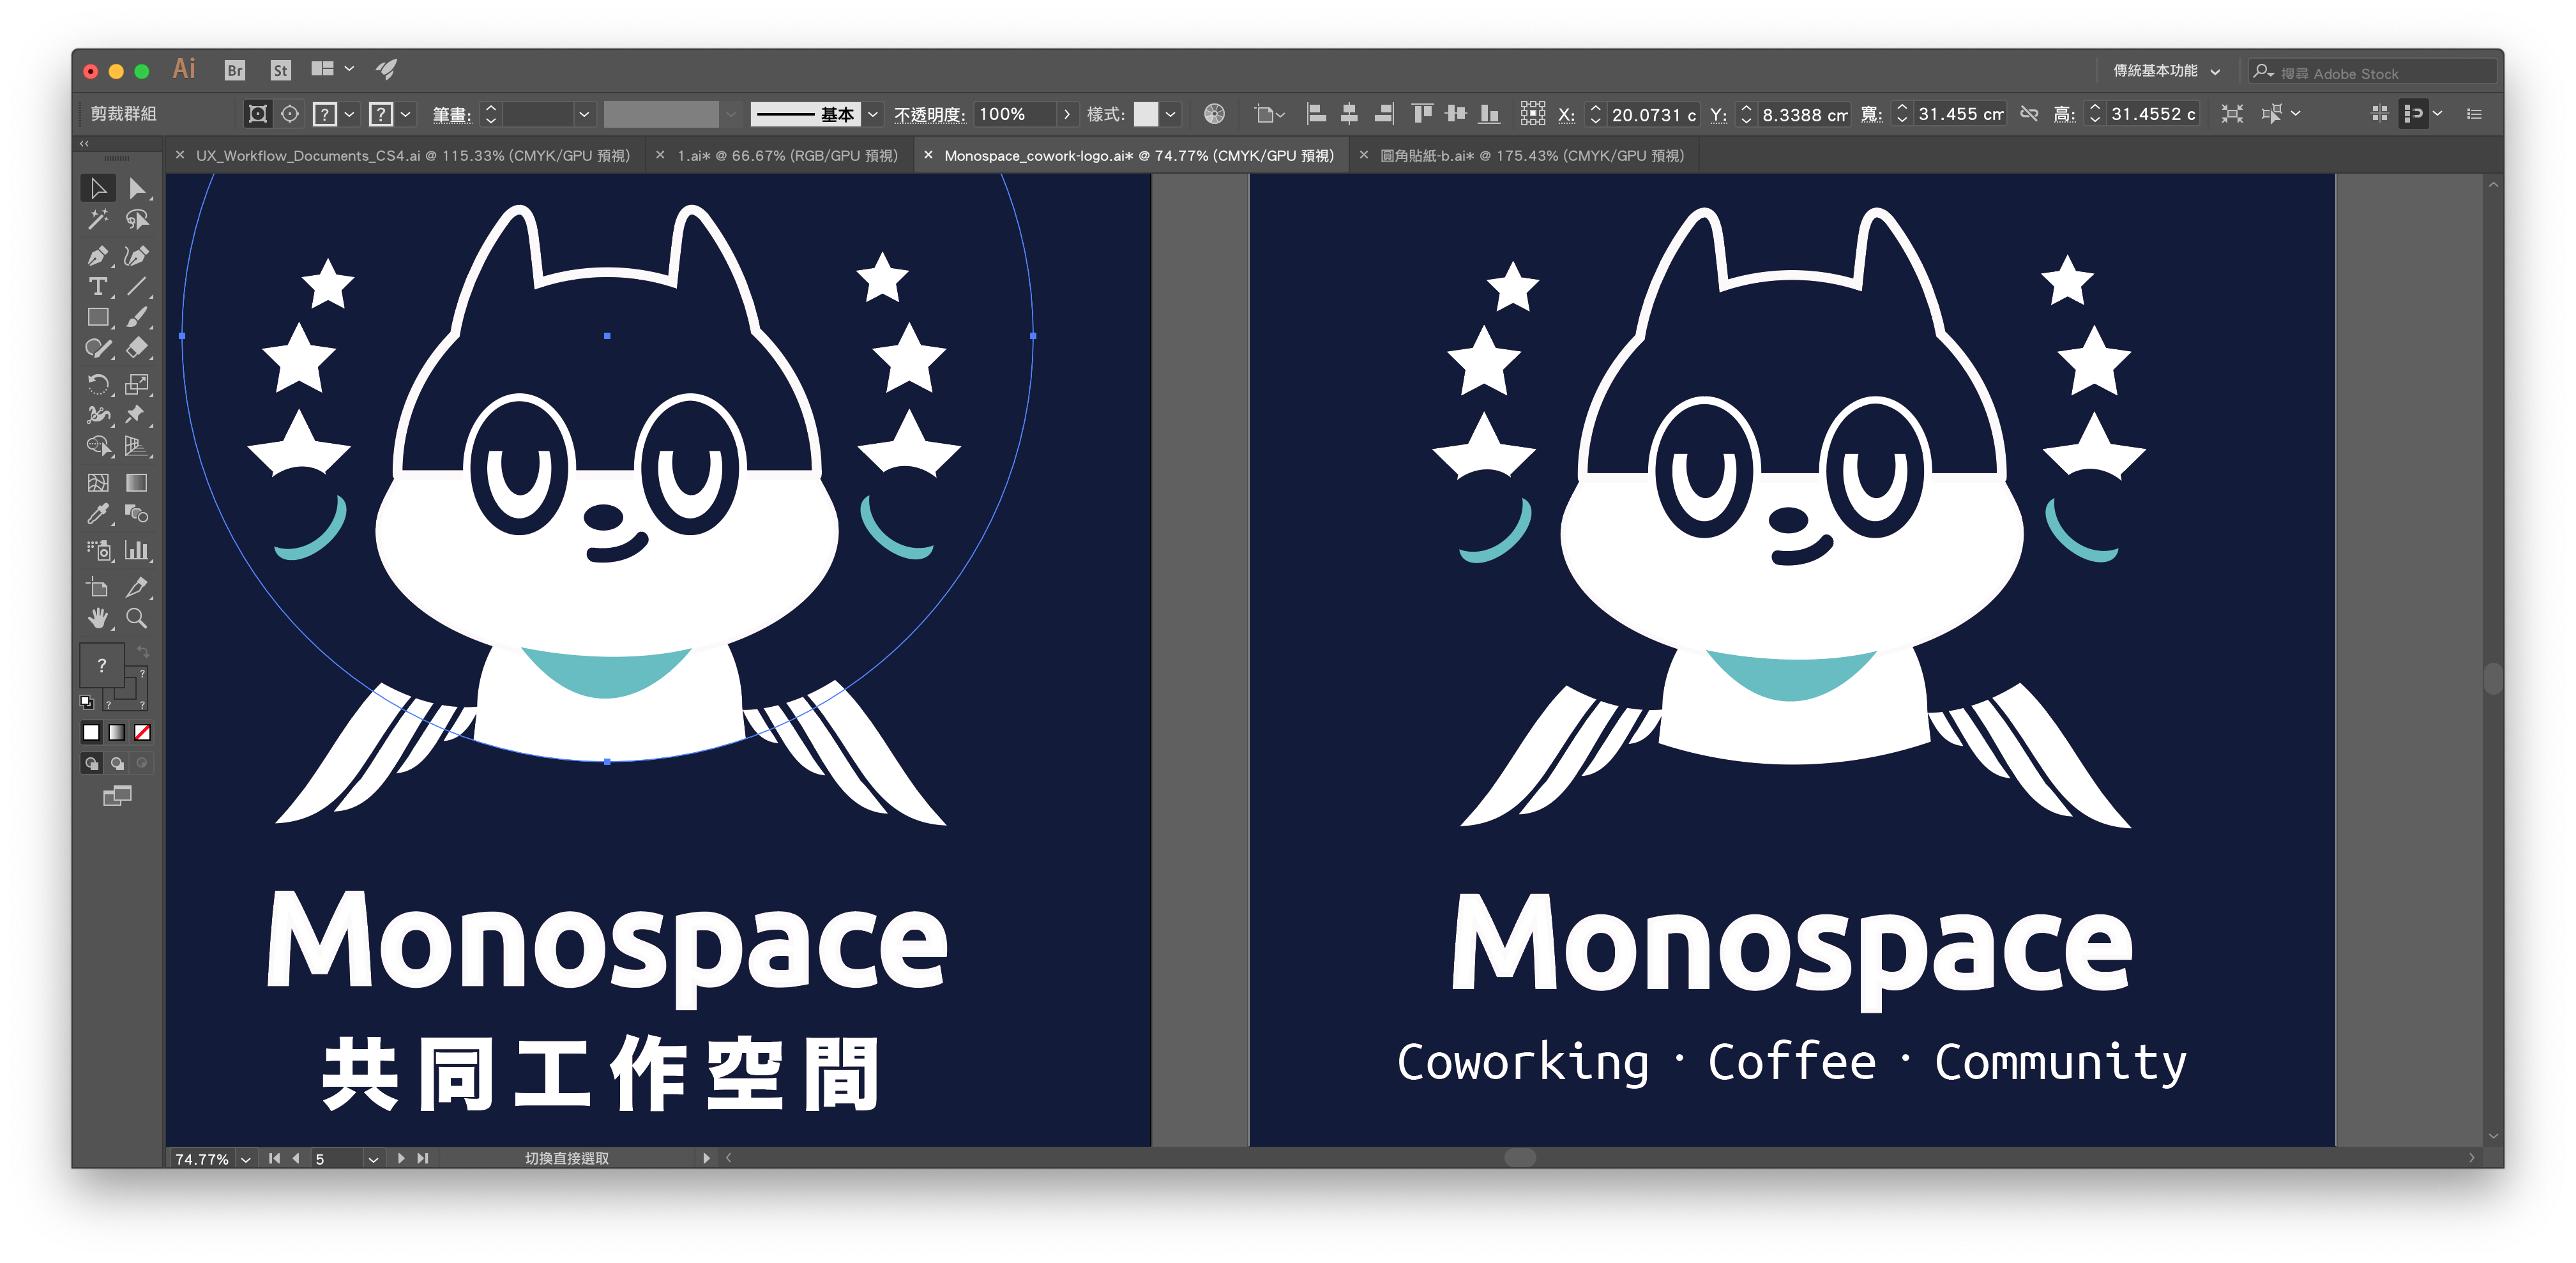Toggle Edit Clipping Path button
2576x1263 pixels.
(x=258, y=114)
